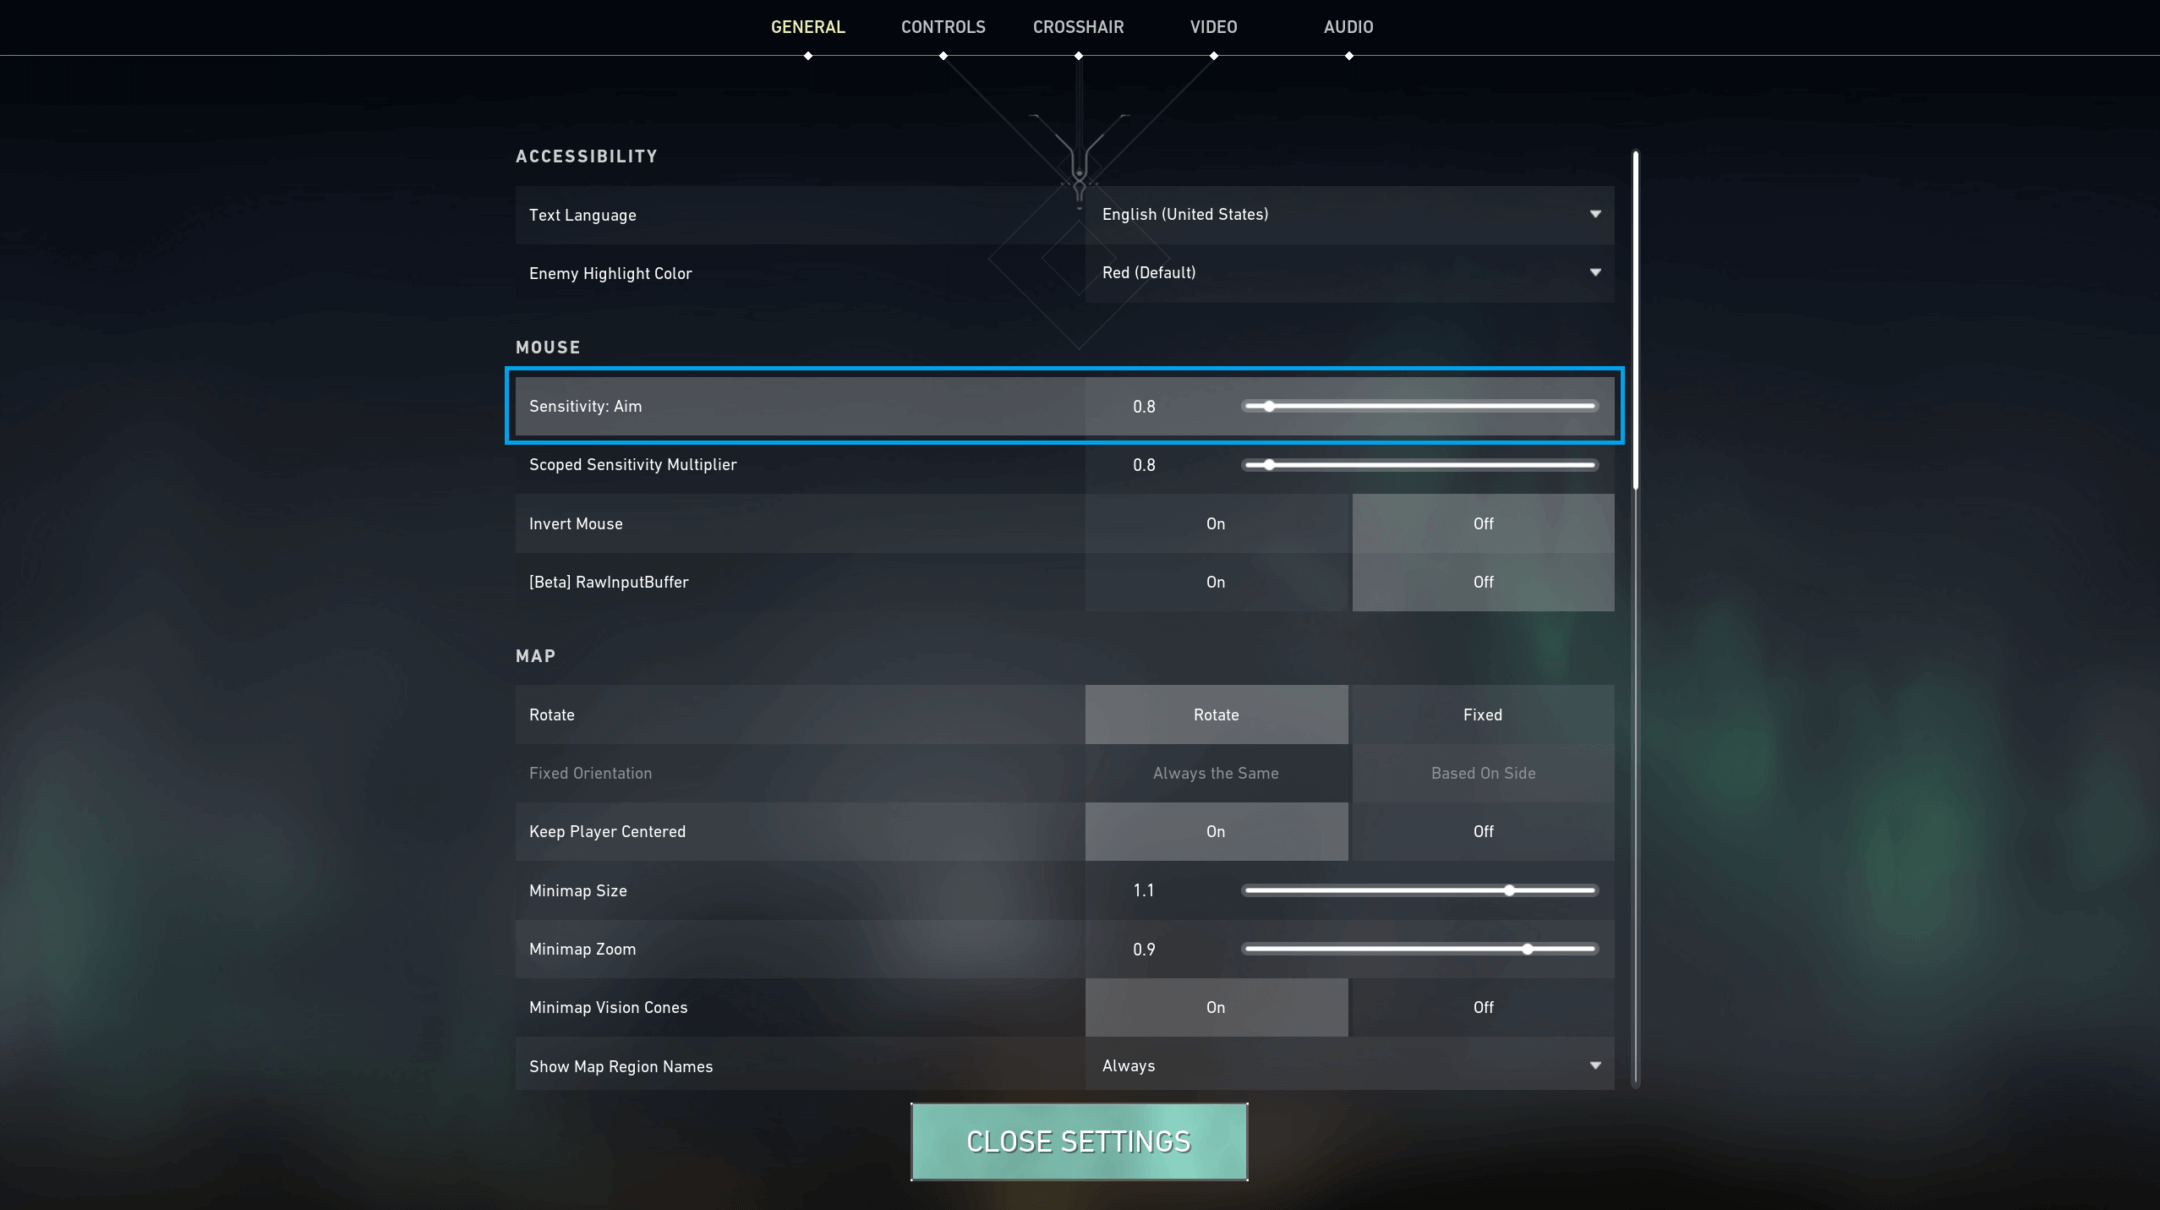Click CLOSE SETTINGS button
The image size is (2160, 1210).
(x=1080, y=1140)
